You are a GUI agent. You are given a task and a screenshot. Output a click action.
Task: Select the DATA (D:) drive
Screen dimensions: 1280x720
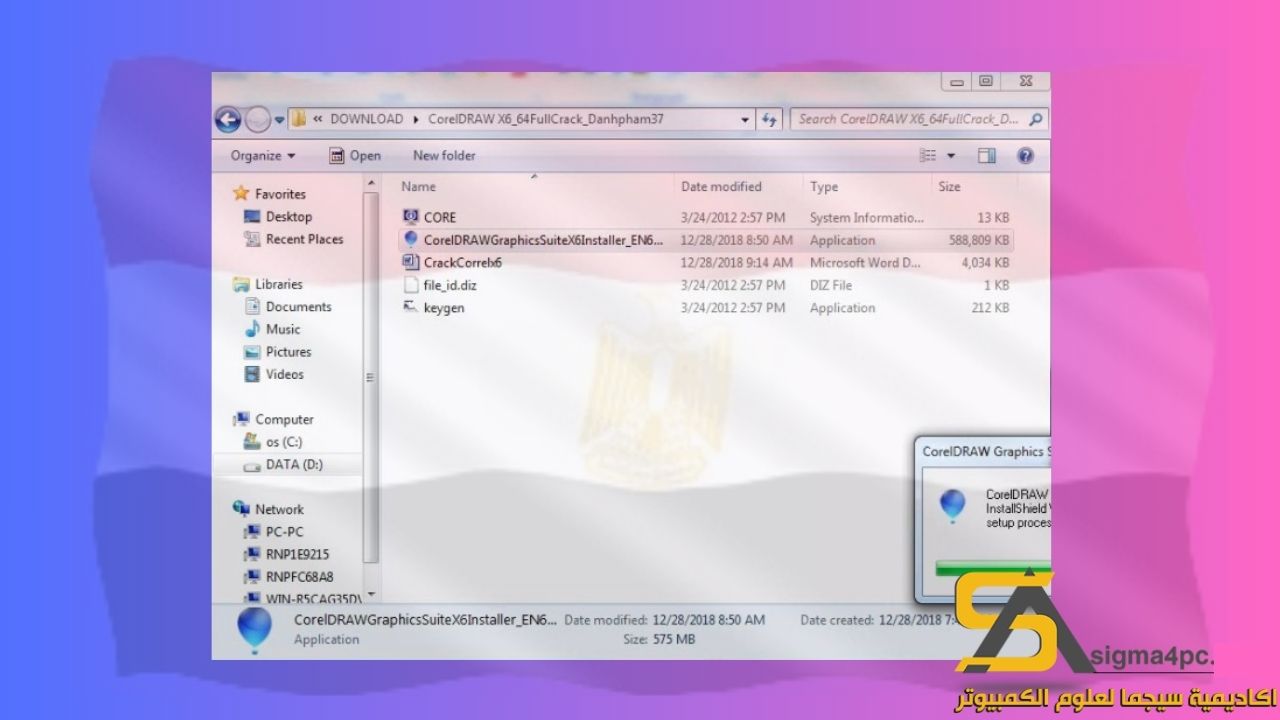point(294,465)
